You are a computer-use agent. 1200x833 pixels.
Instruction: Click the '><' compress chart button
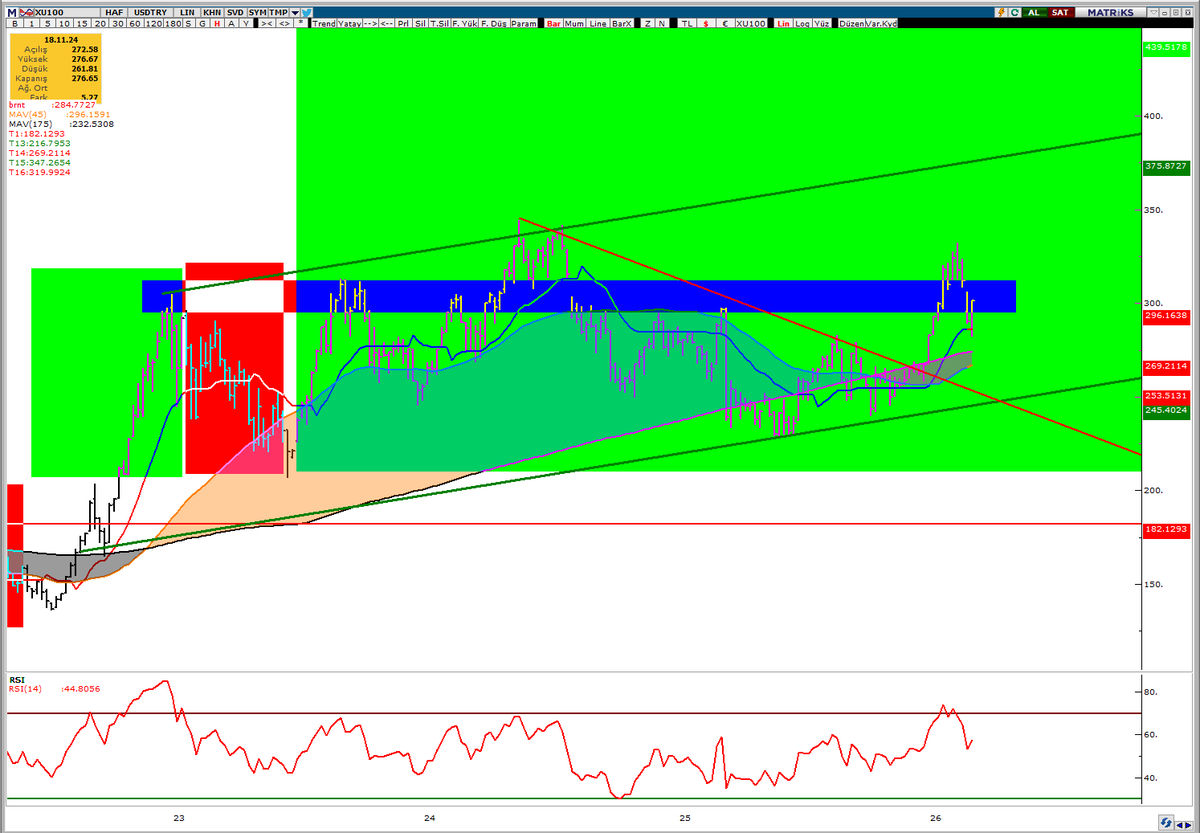pos(267,23)
